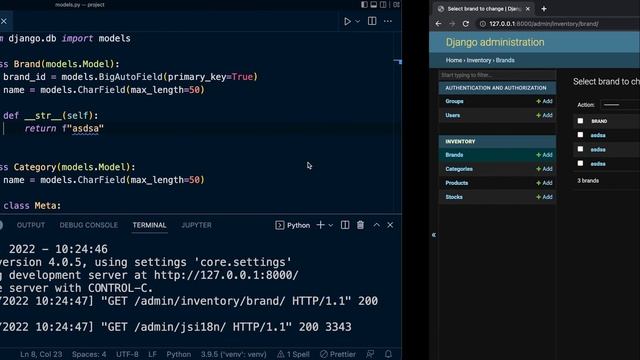Close the Select brand to change tab
The width and height of the screenshot is (640, 360).
[527, 9]
